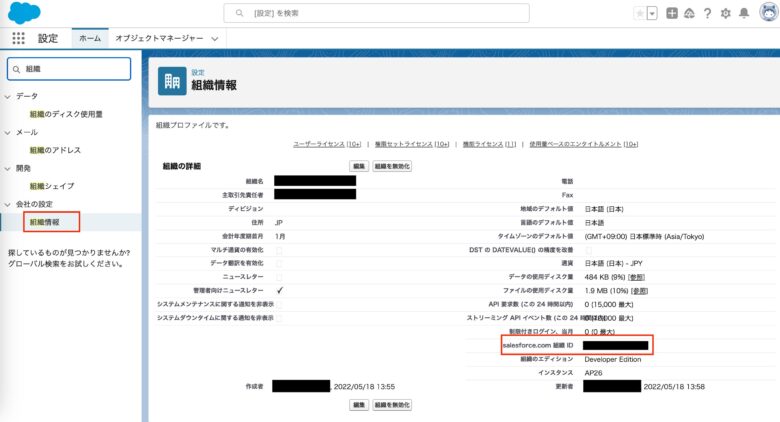Toggle the マルチ通貨の有効化 checkbox
The height and width of the screenshot is (422, 780).
[279, 250]
